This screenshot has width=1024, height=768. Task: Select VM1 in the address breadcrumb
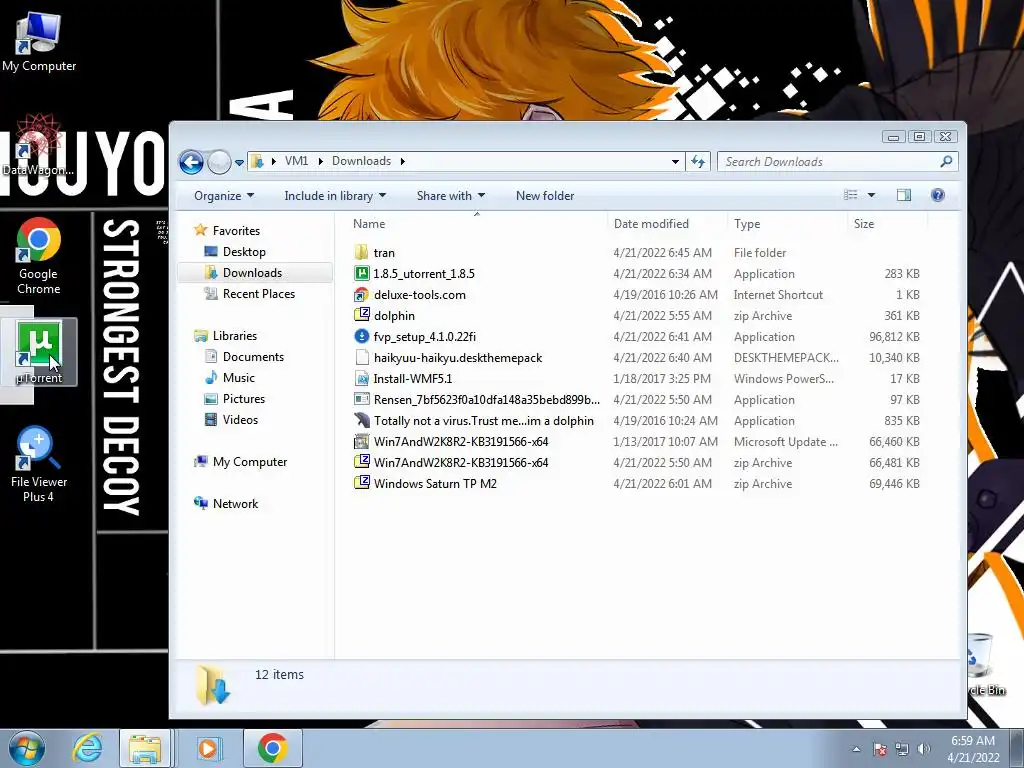tap(296, 161)
